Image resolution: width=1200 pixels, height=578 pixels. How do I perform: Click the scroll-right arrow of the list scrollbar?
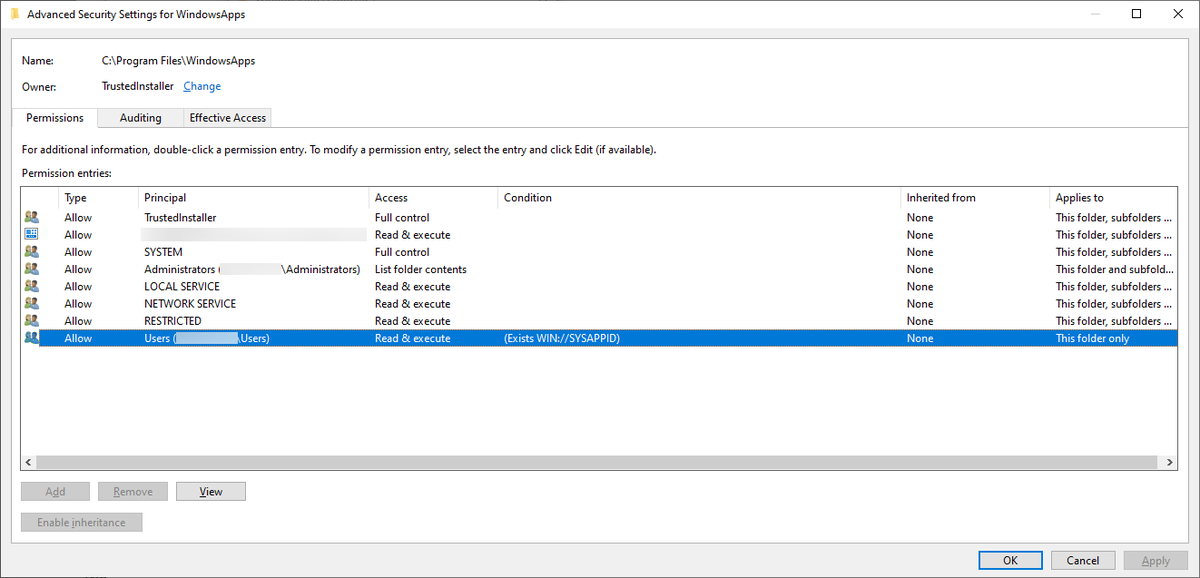tap(1169, 462)
